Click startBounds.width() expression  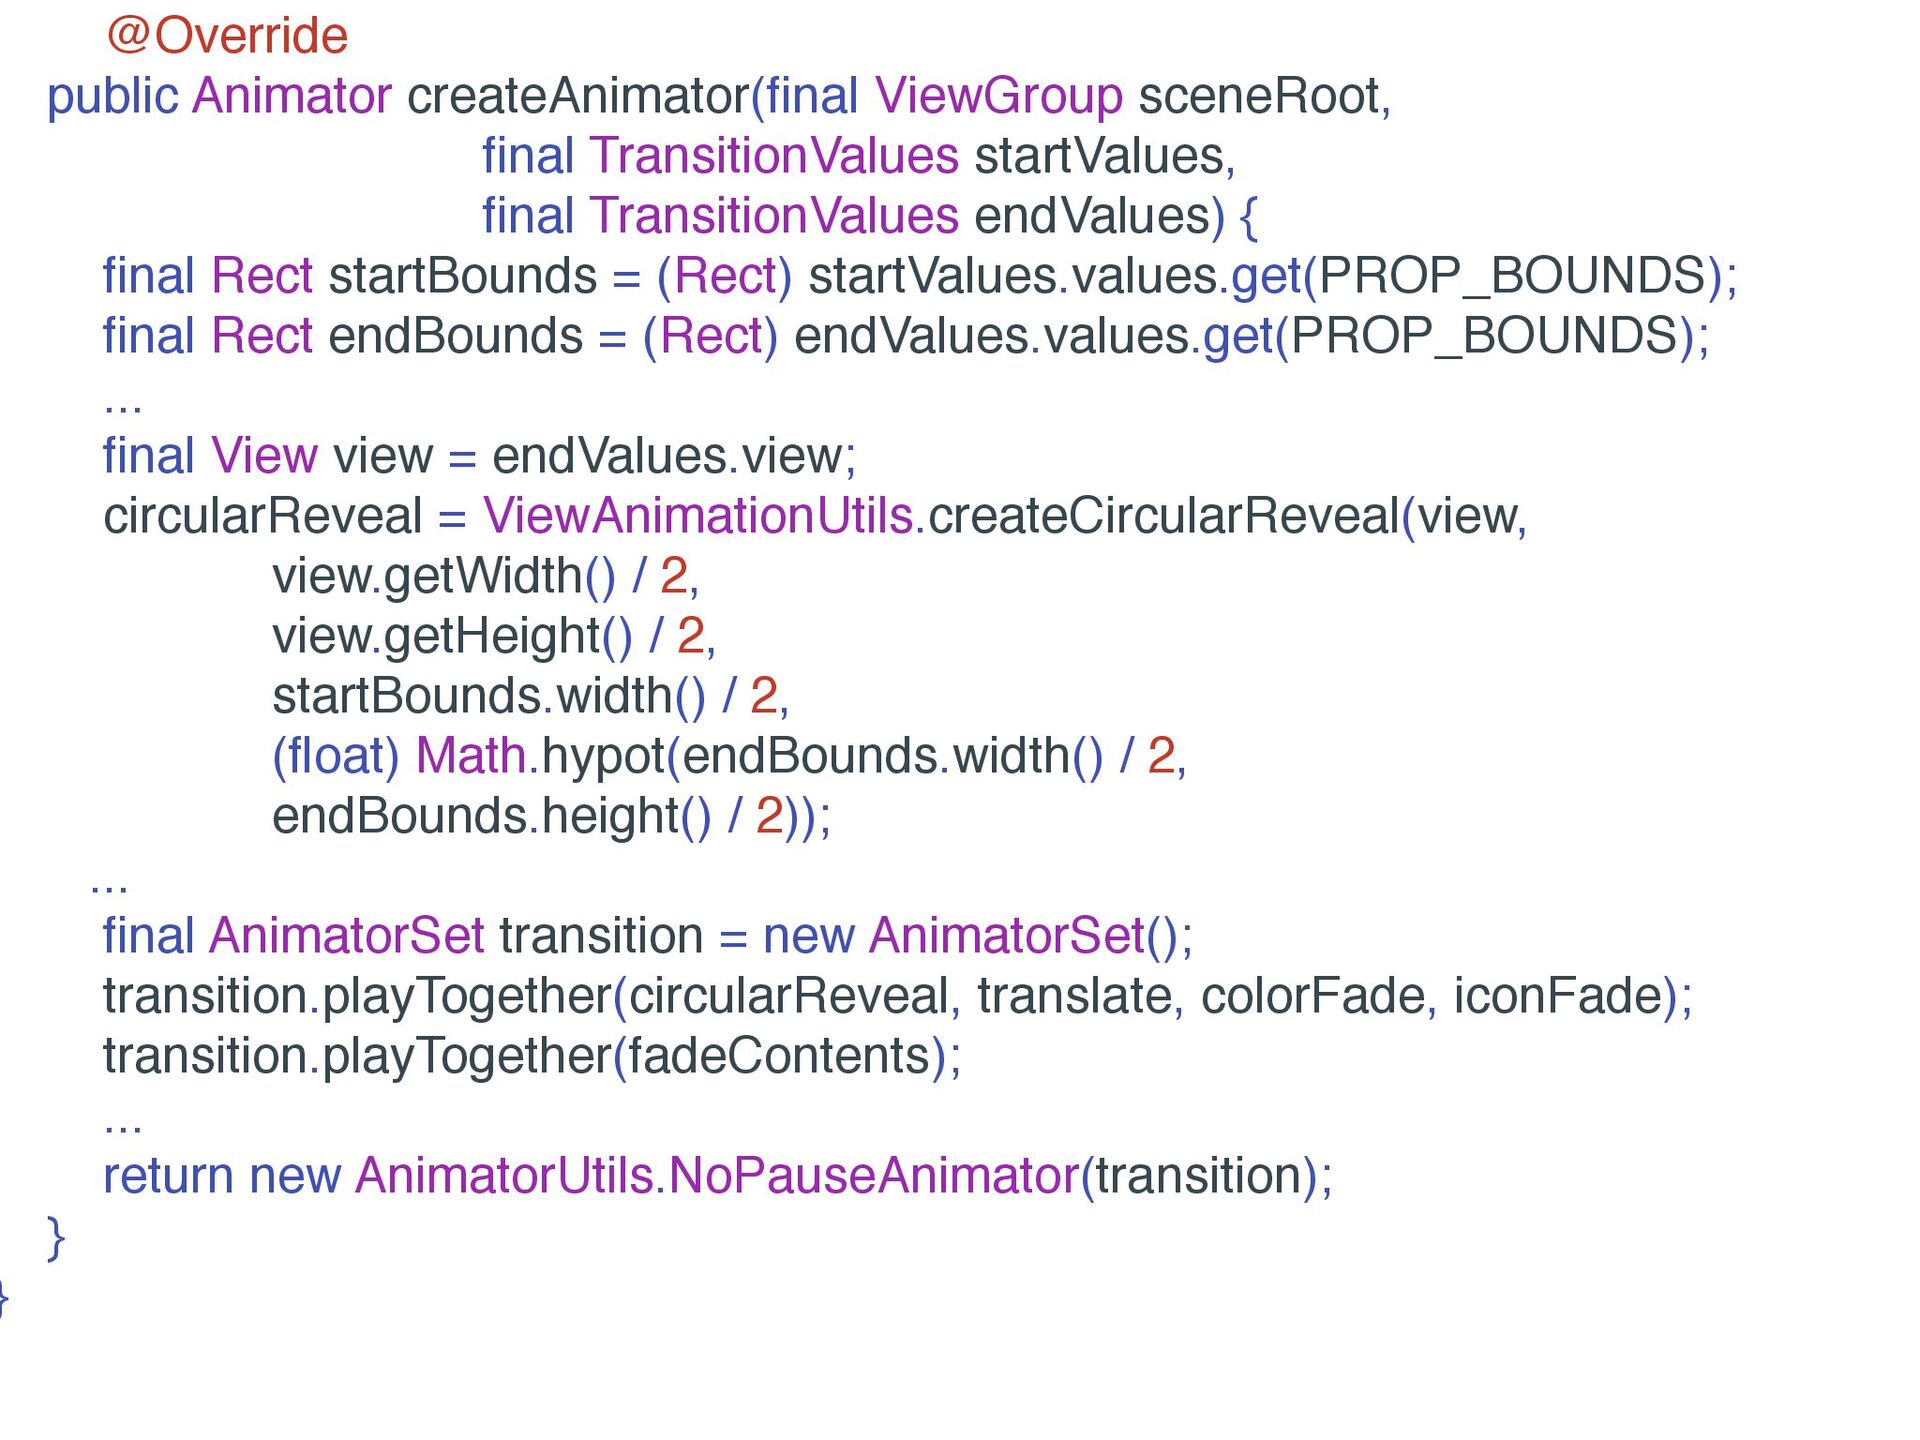[488, 696]
